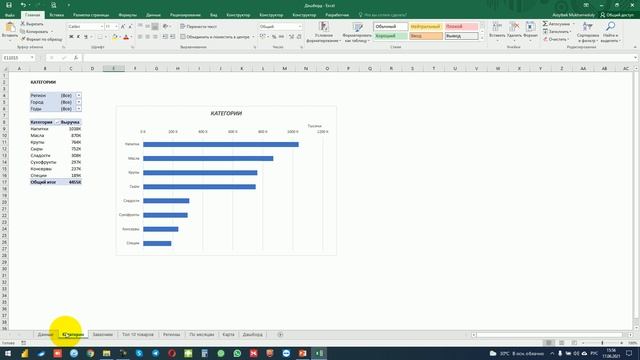This screenshot has height=360, width=640.
Task: Paste clipboard contents with Вставить
Action: (x=9, y=31)
